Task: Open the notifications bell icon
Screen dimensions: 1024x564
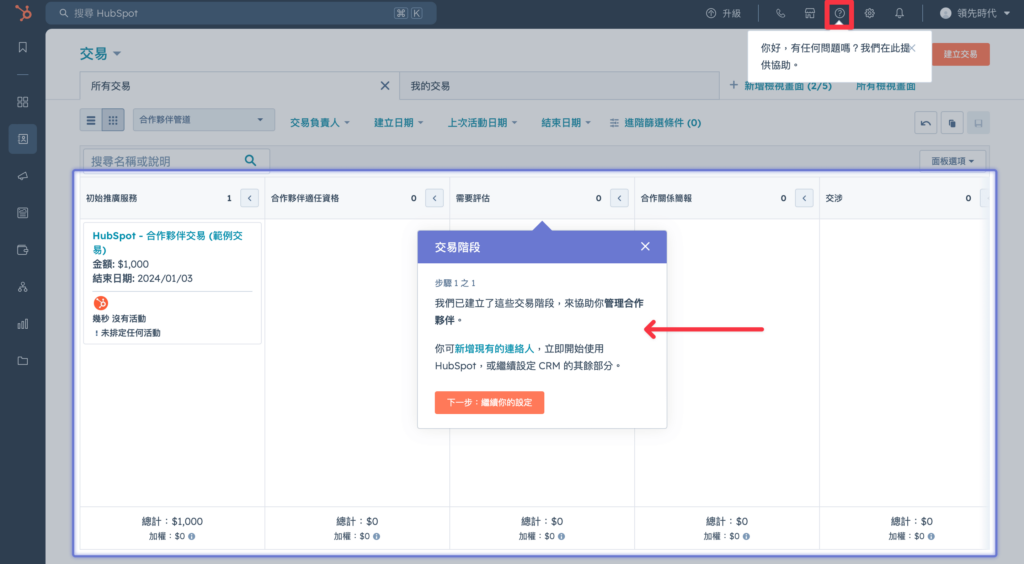Action: pyautogui.click(x=899, y=13)
